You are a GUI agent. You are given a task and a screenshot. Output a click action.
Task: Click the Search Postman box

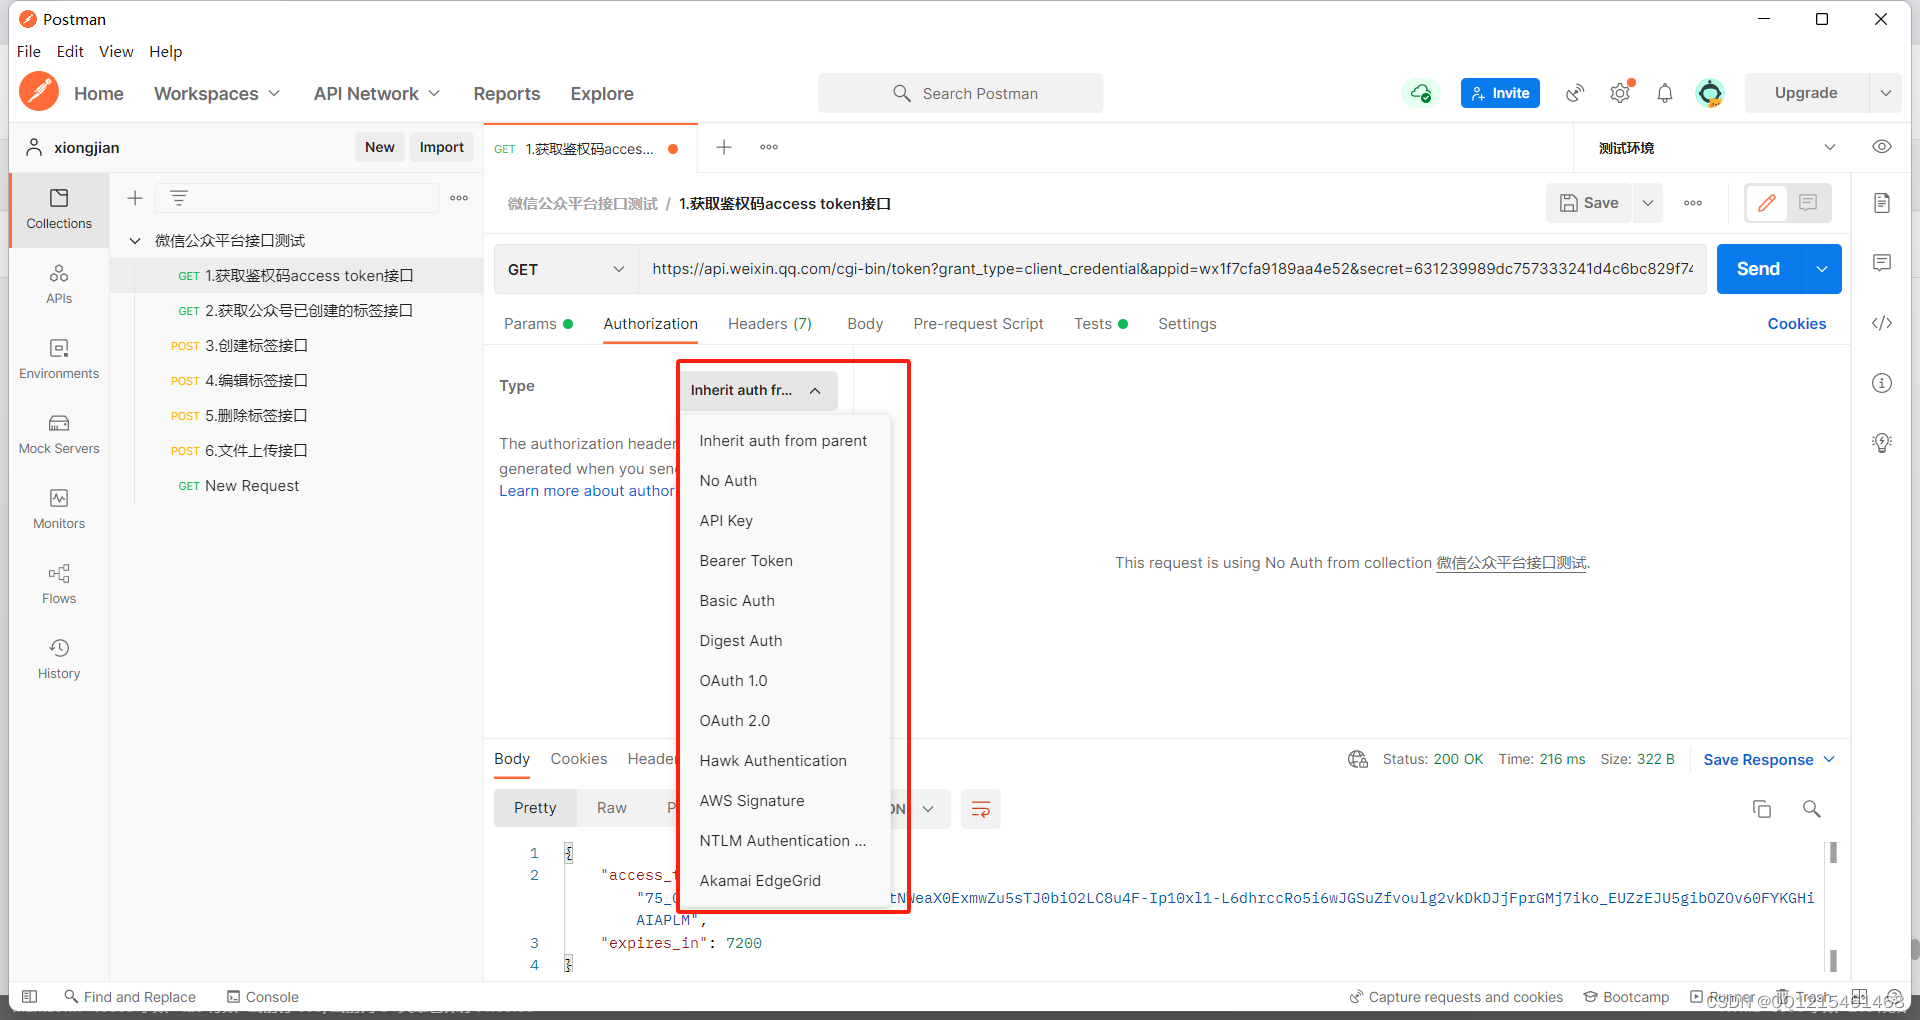(960, 93)
